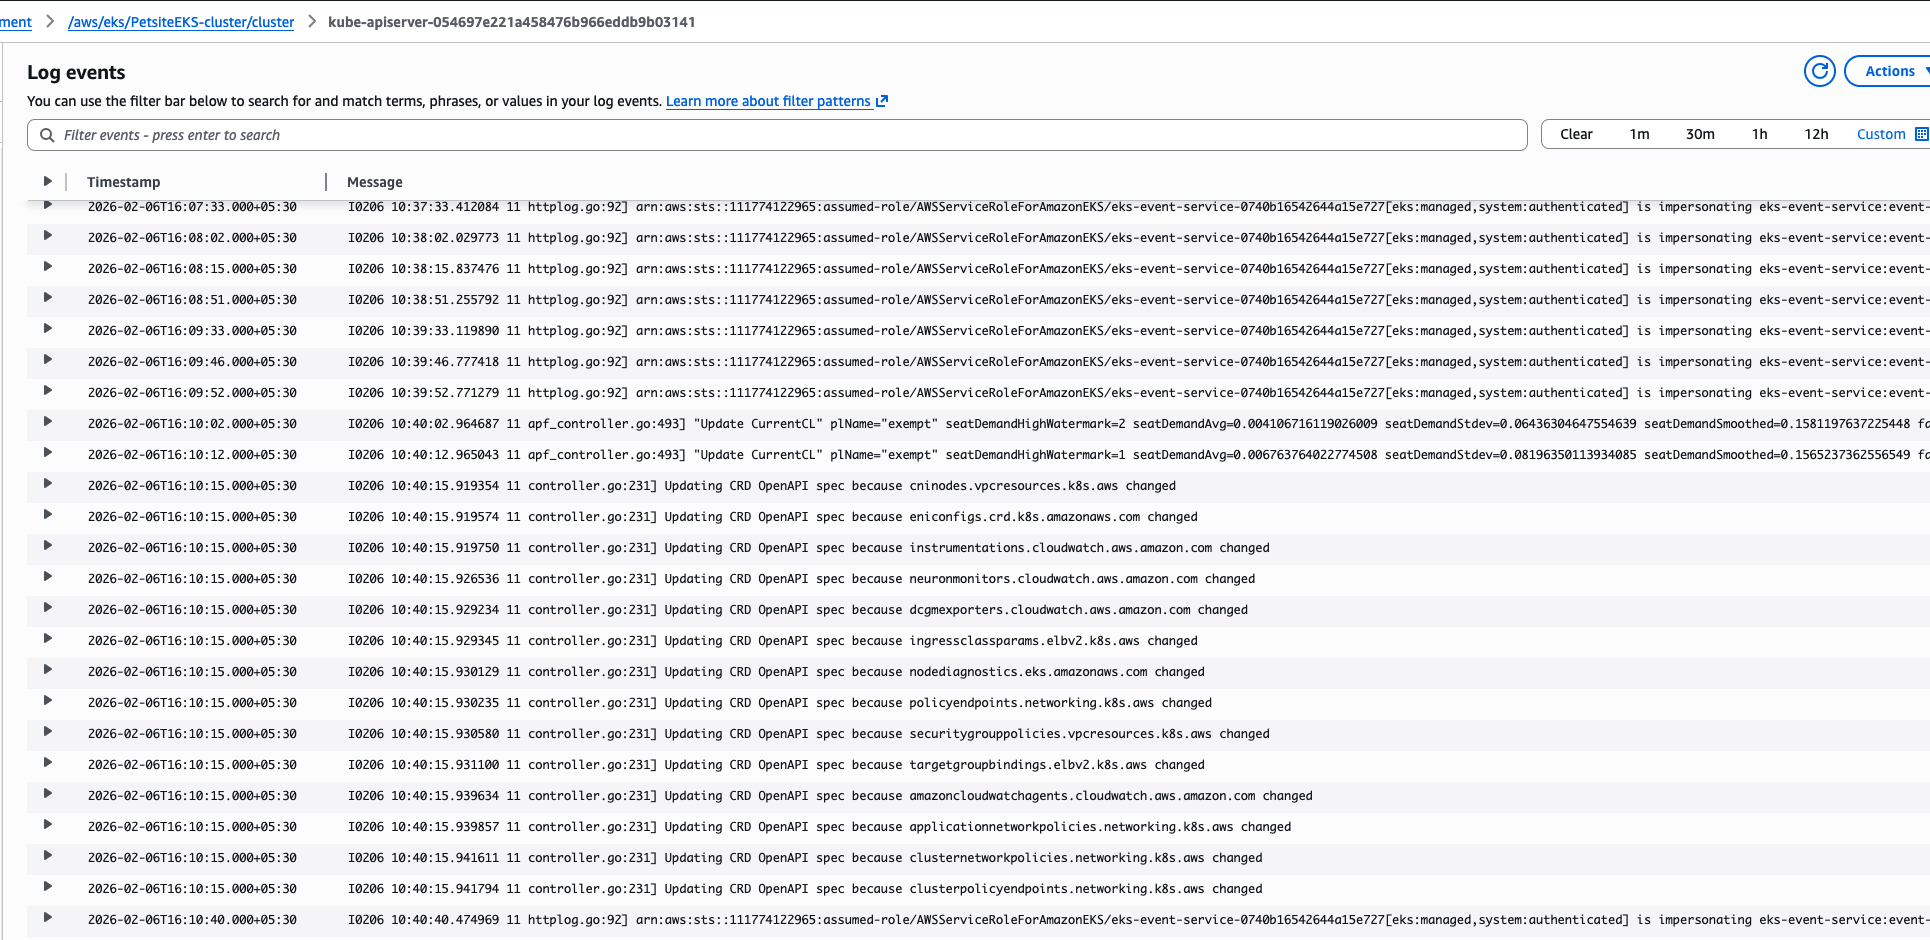Image resolution: width=1930 pixels, height=940 pixels.
Task: Click the kube-apiserver log stream breadcrumb text
Action: coord(512,22)
